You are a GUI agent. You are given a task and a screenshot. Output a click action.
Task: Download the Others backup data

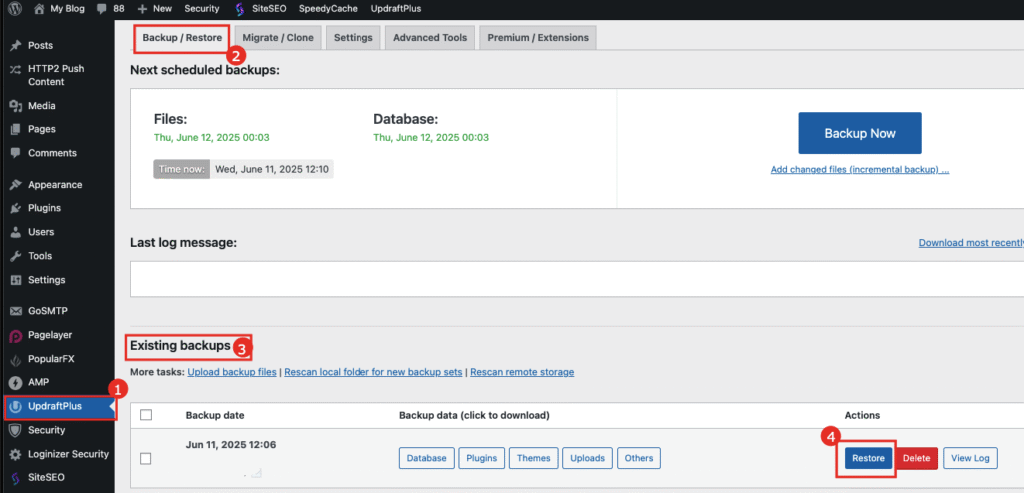pos(639,458)
